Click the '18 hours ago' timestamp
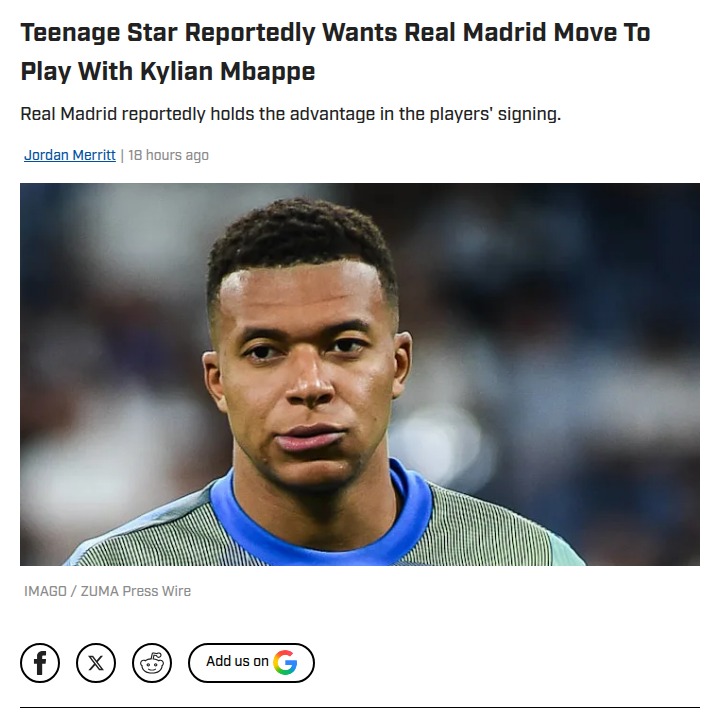 [169, 155]
